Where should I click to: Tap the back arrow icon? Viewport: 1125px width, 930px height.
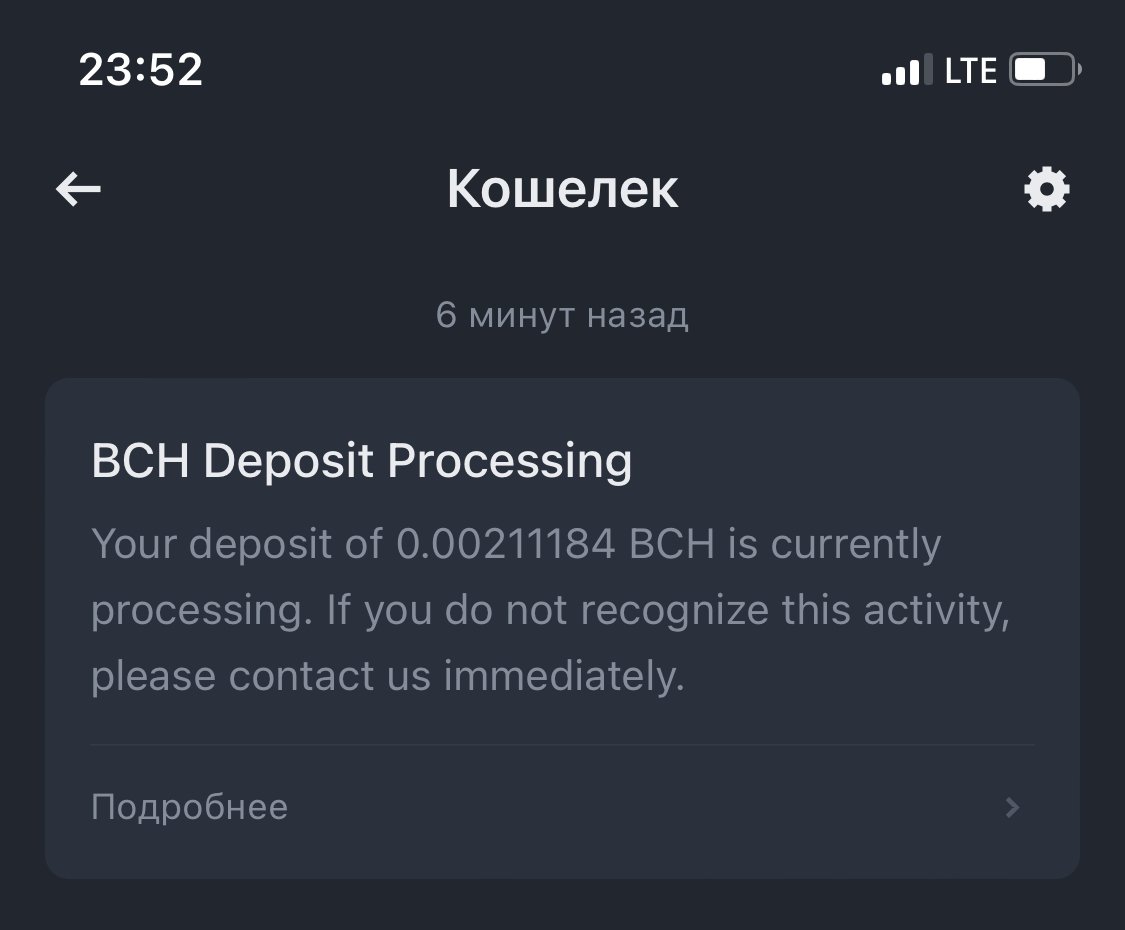(78, 189)
